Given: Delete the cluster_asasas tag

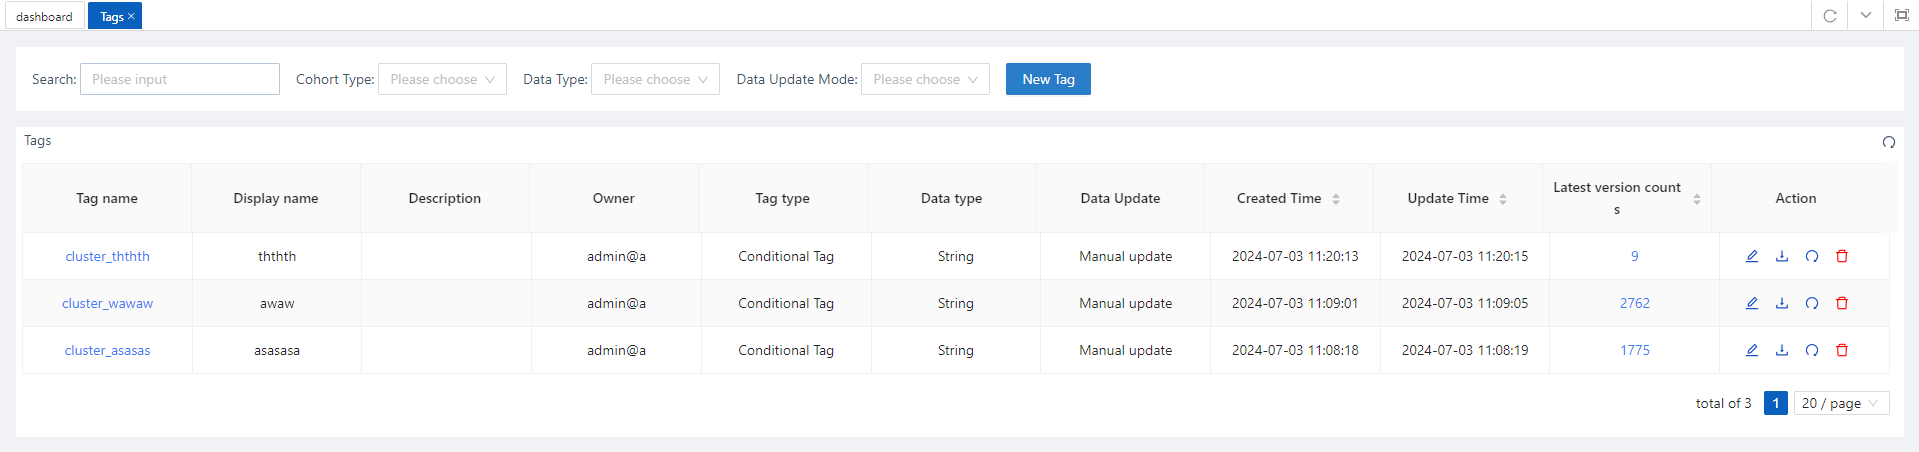Looking at the screenshot, I should 1842,350.
